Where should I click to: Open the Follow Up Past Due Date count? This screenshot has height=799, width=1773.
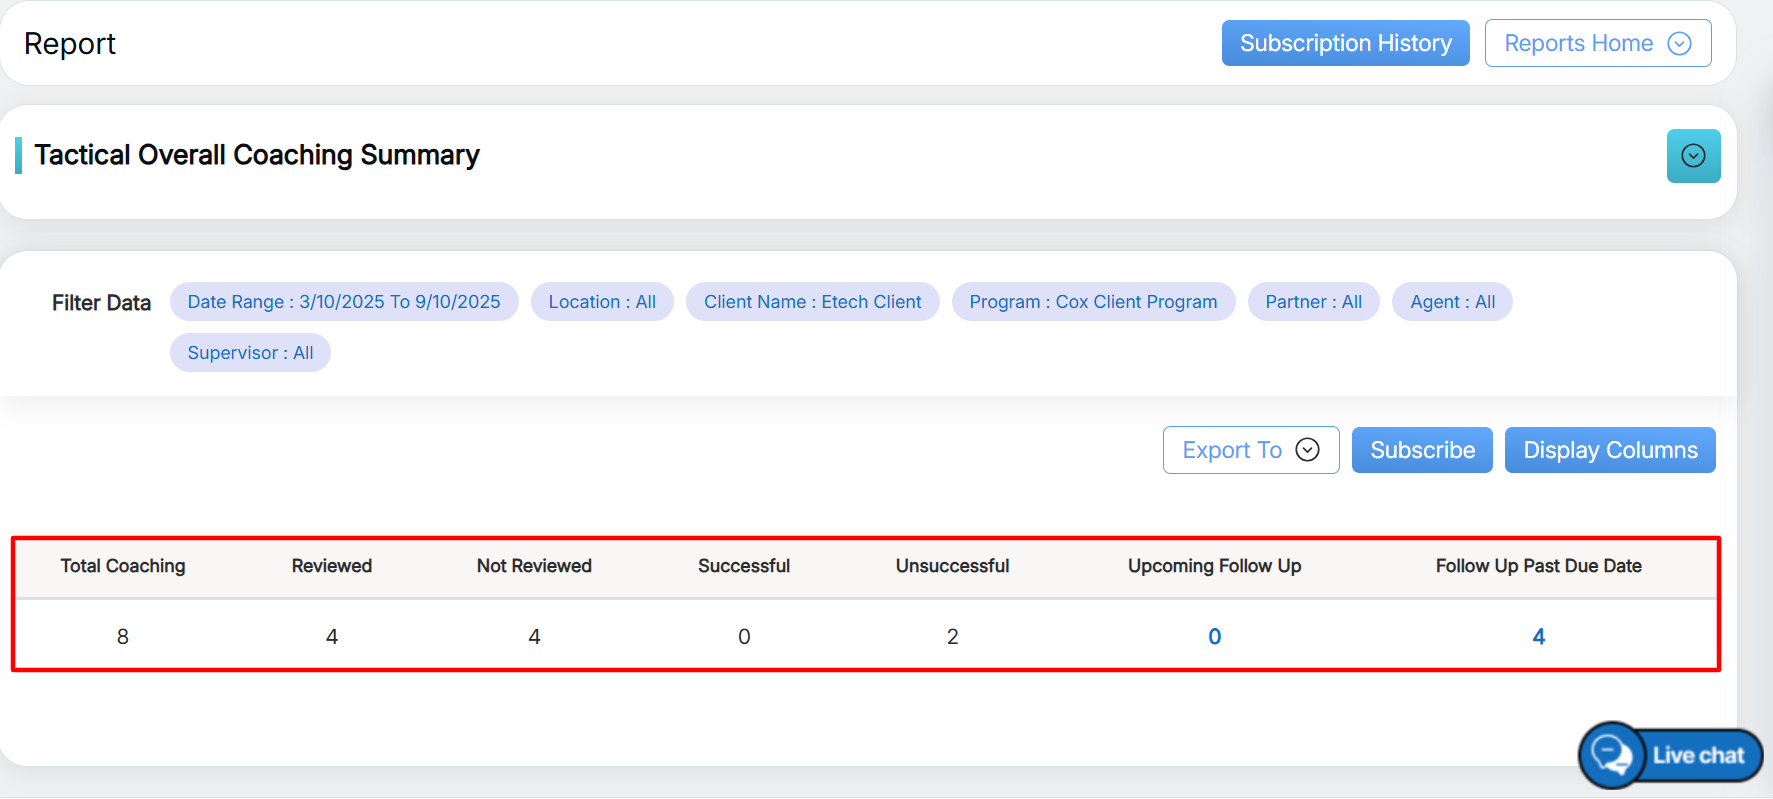coord(1538,637)
